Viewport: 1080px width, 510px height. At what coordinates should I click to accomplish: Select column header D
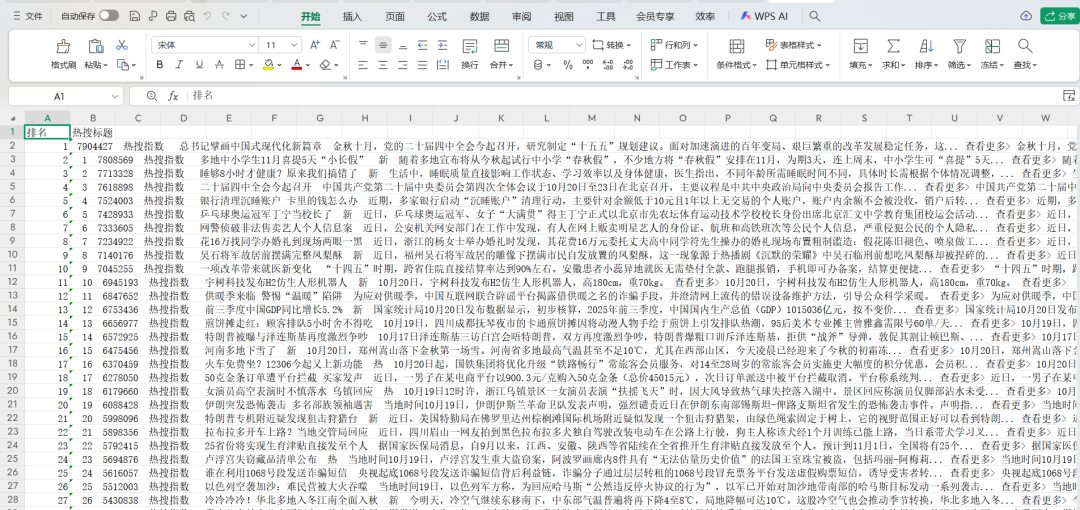(183, 119)
